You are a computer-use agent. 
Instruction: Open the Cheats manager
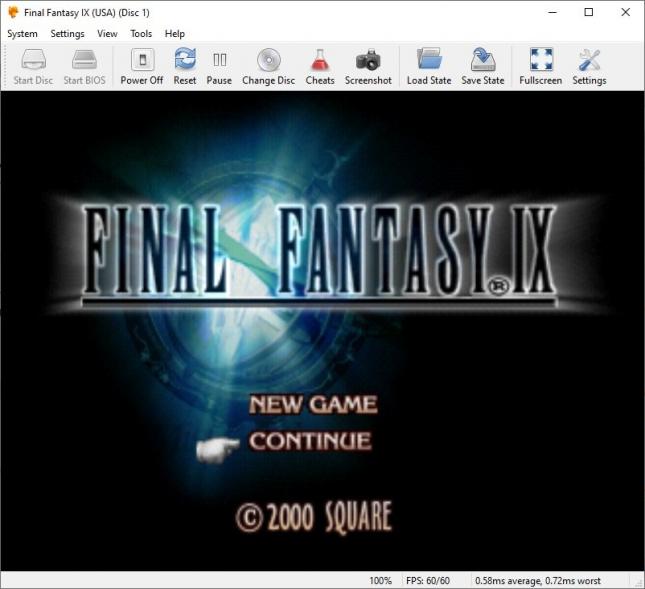[320, 67]
